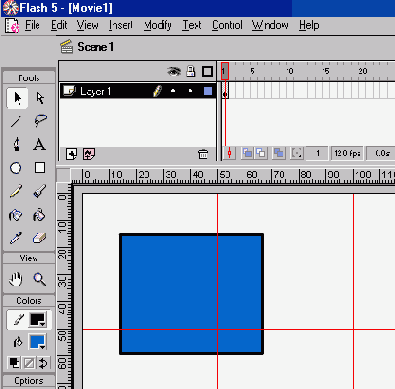395x389 pixels.
Task: Open the stroke color dropdown swatch
Action: (x=38, y=320)
